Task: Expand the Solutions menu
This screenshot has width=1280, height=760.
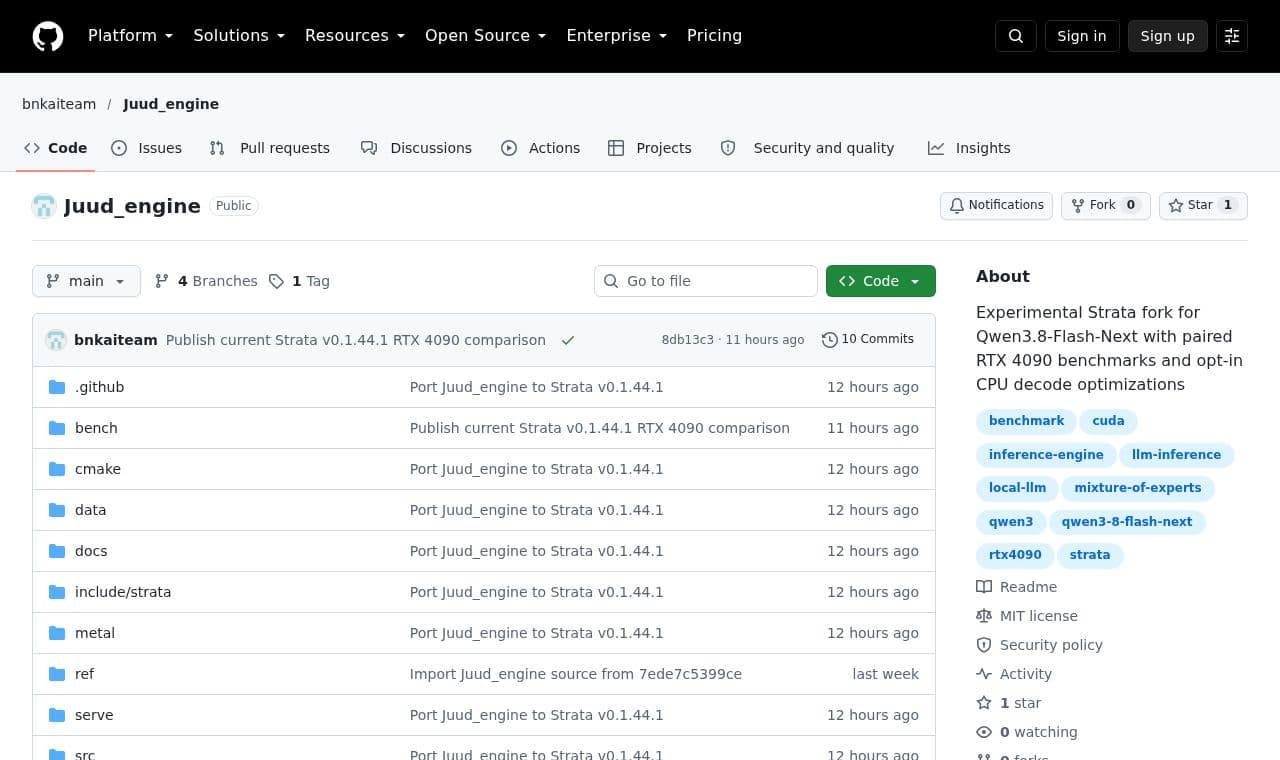Action: [x=239, y=36]
